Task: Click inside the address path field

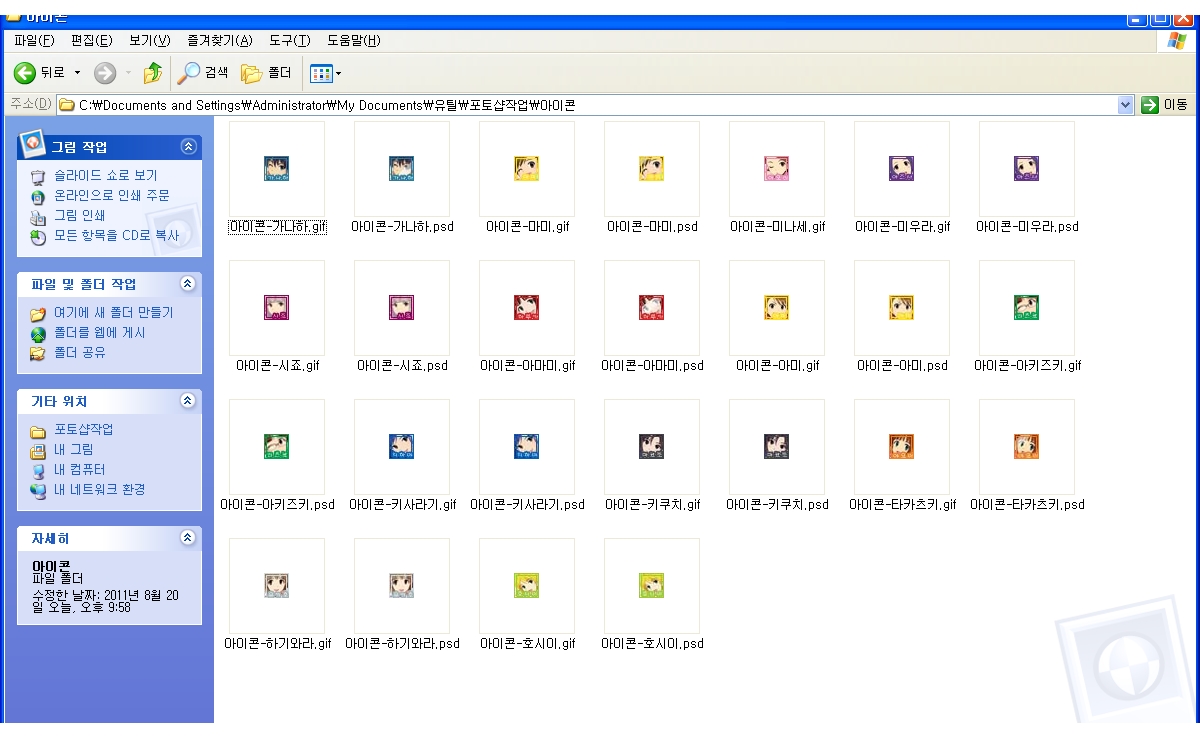Action: (600, 105)
